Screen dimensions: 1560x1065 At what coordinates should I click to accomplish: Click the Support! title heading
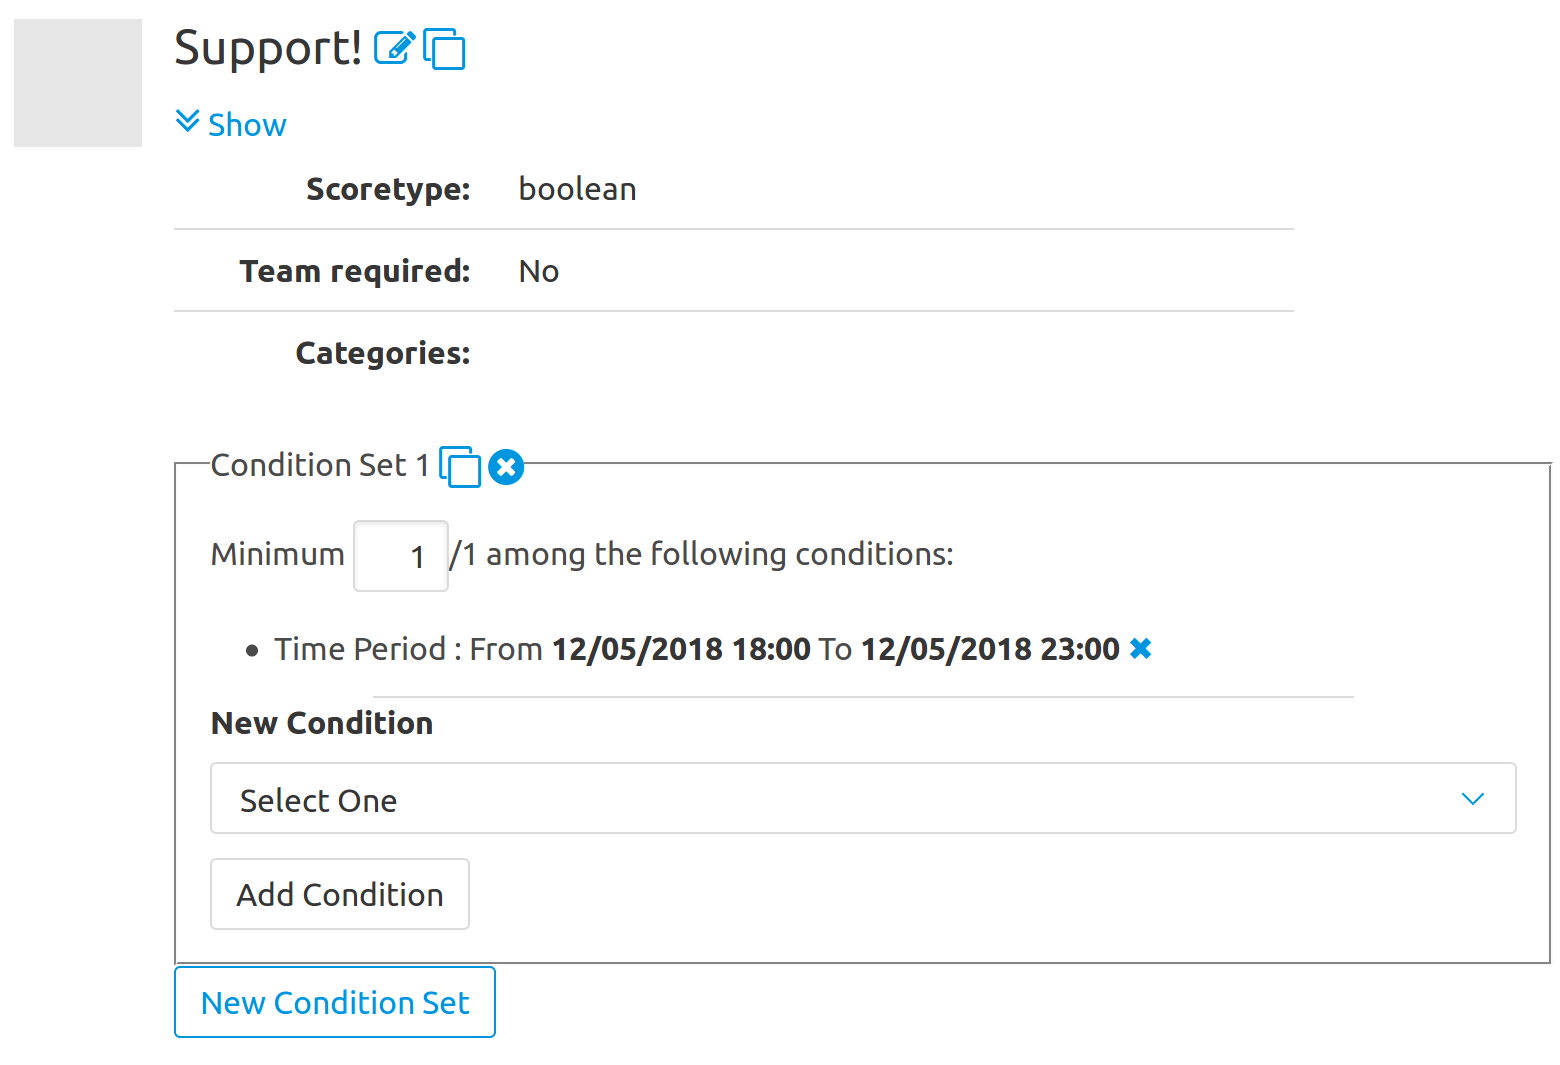tap(268, 48)
